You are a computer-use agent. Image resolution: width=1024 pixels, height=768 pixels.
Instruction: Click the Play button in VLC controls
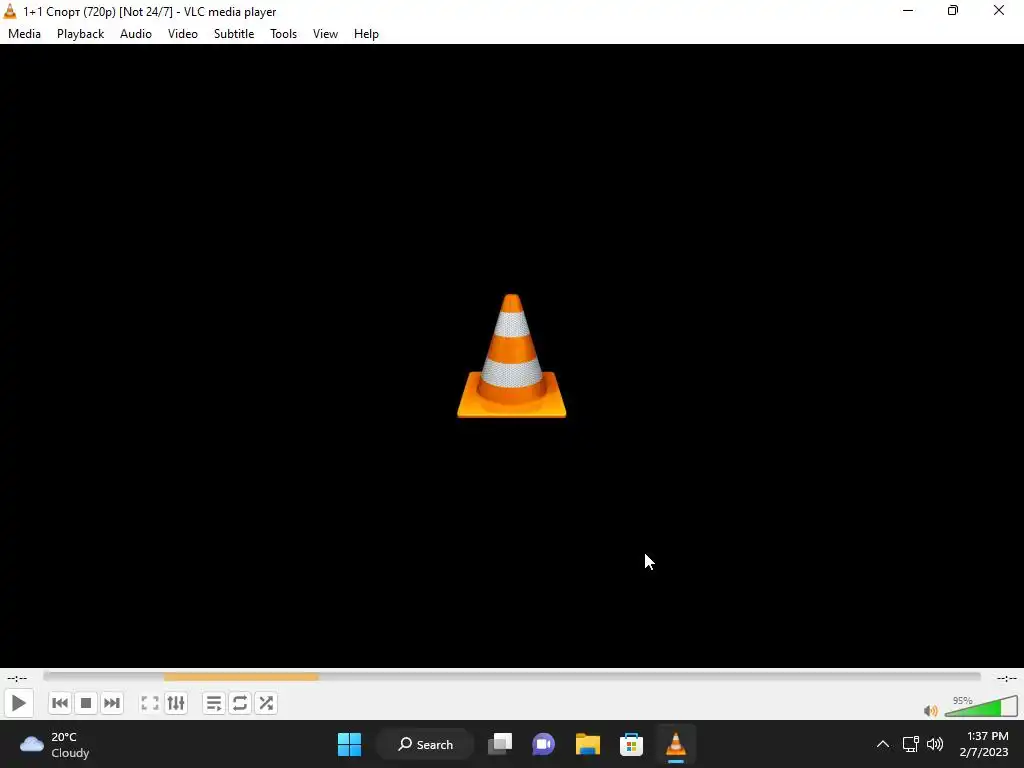(18, 703)
